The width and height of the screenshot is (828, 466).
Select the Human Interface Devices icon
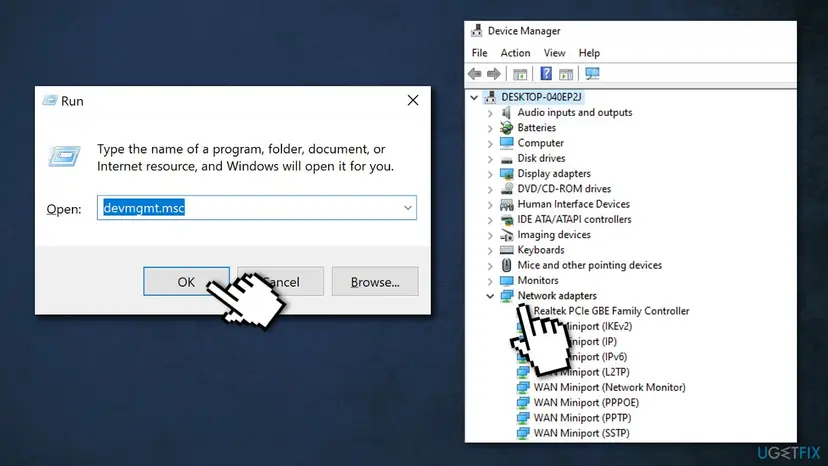click(506, 204)
